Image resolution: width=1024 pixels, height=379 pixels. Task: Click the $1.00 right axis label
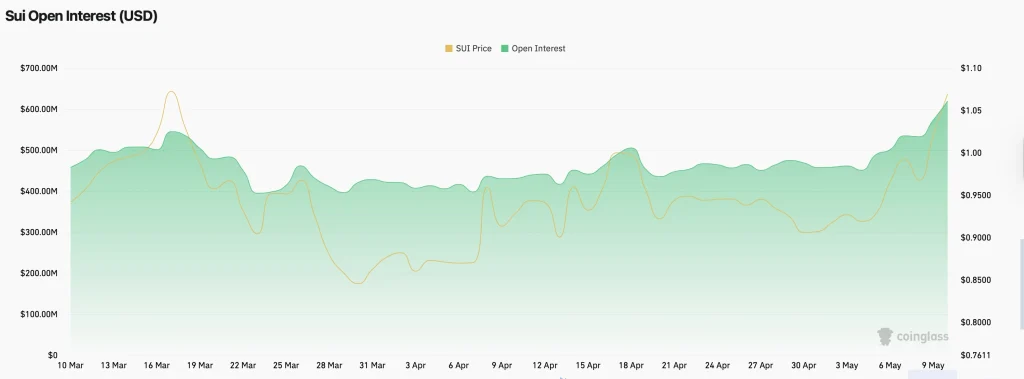[x=970, y=153]
